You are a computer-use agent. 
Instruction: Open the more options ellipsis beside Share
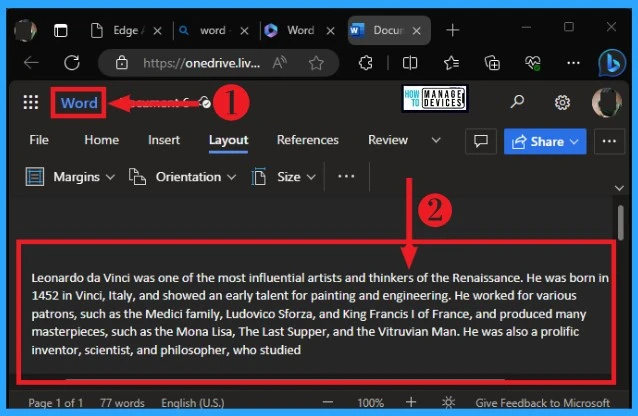[x=609, y=141]
